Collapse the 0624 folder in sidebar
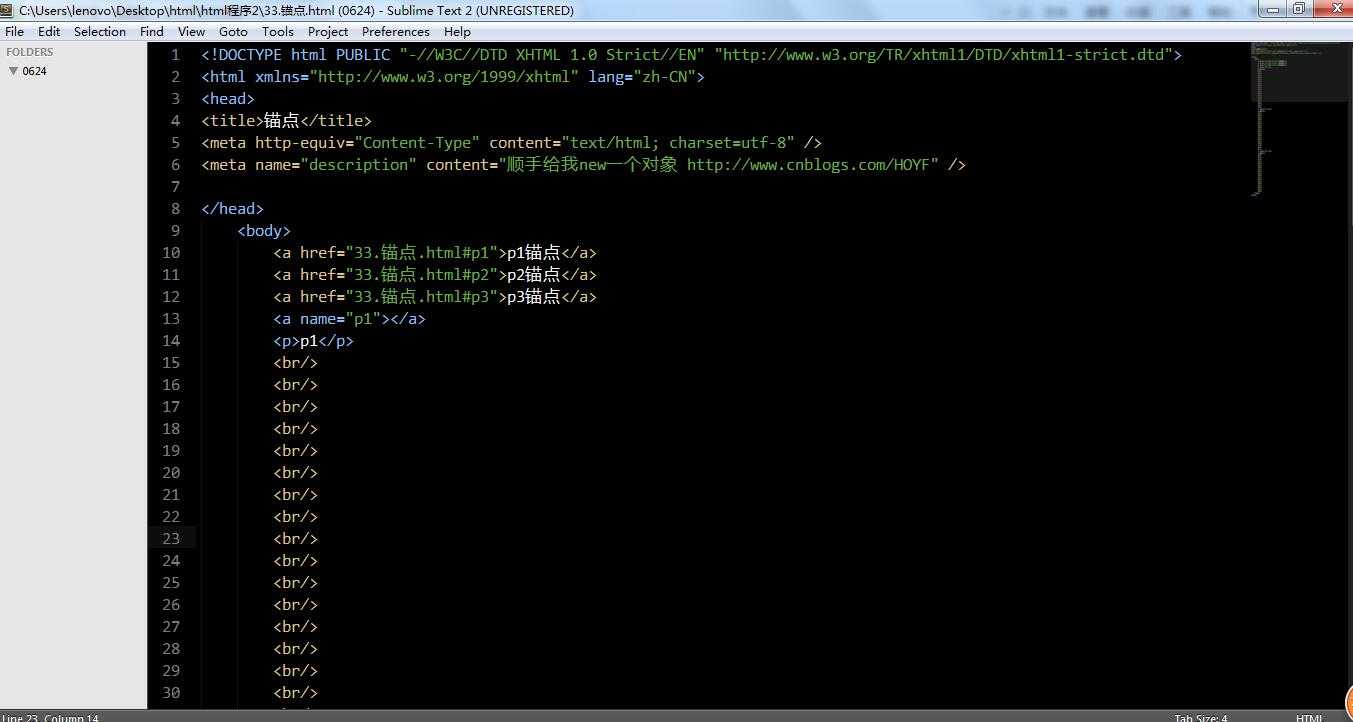The width and height of the screenshot is (1353, 722). click(13, 71)
